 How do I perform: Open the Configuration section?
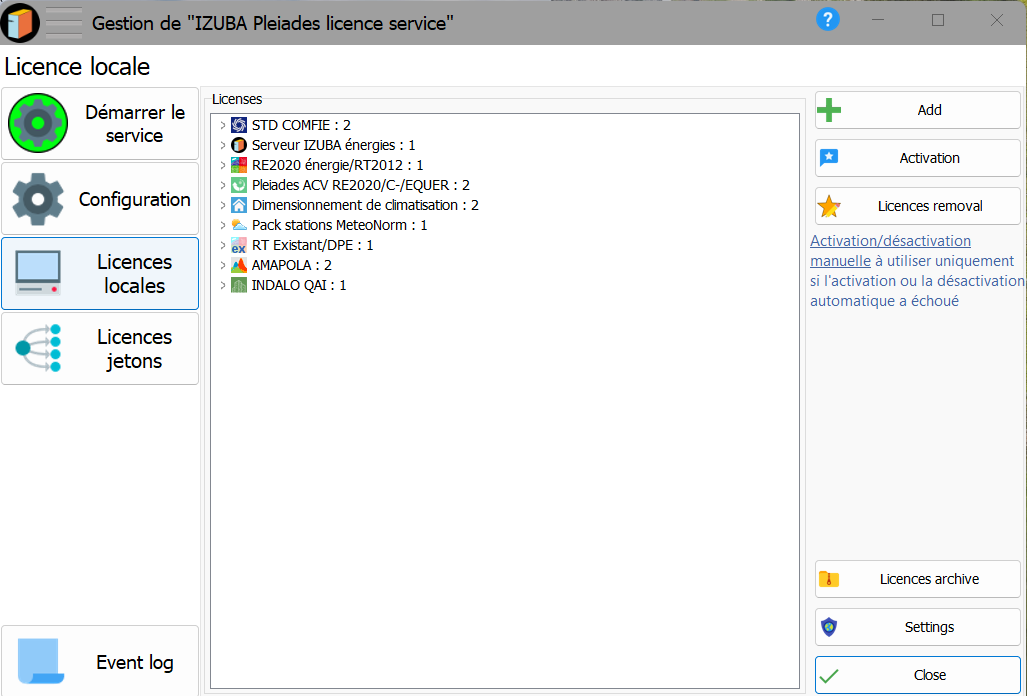click(x=100, y=199)
